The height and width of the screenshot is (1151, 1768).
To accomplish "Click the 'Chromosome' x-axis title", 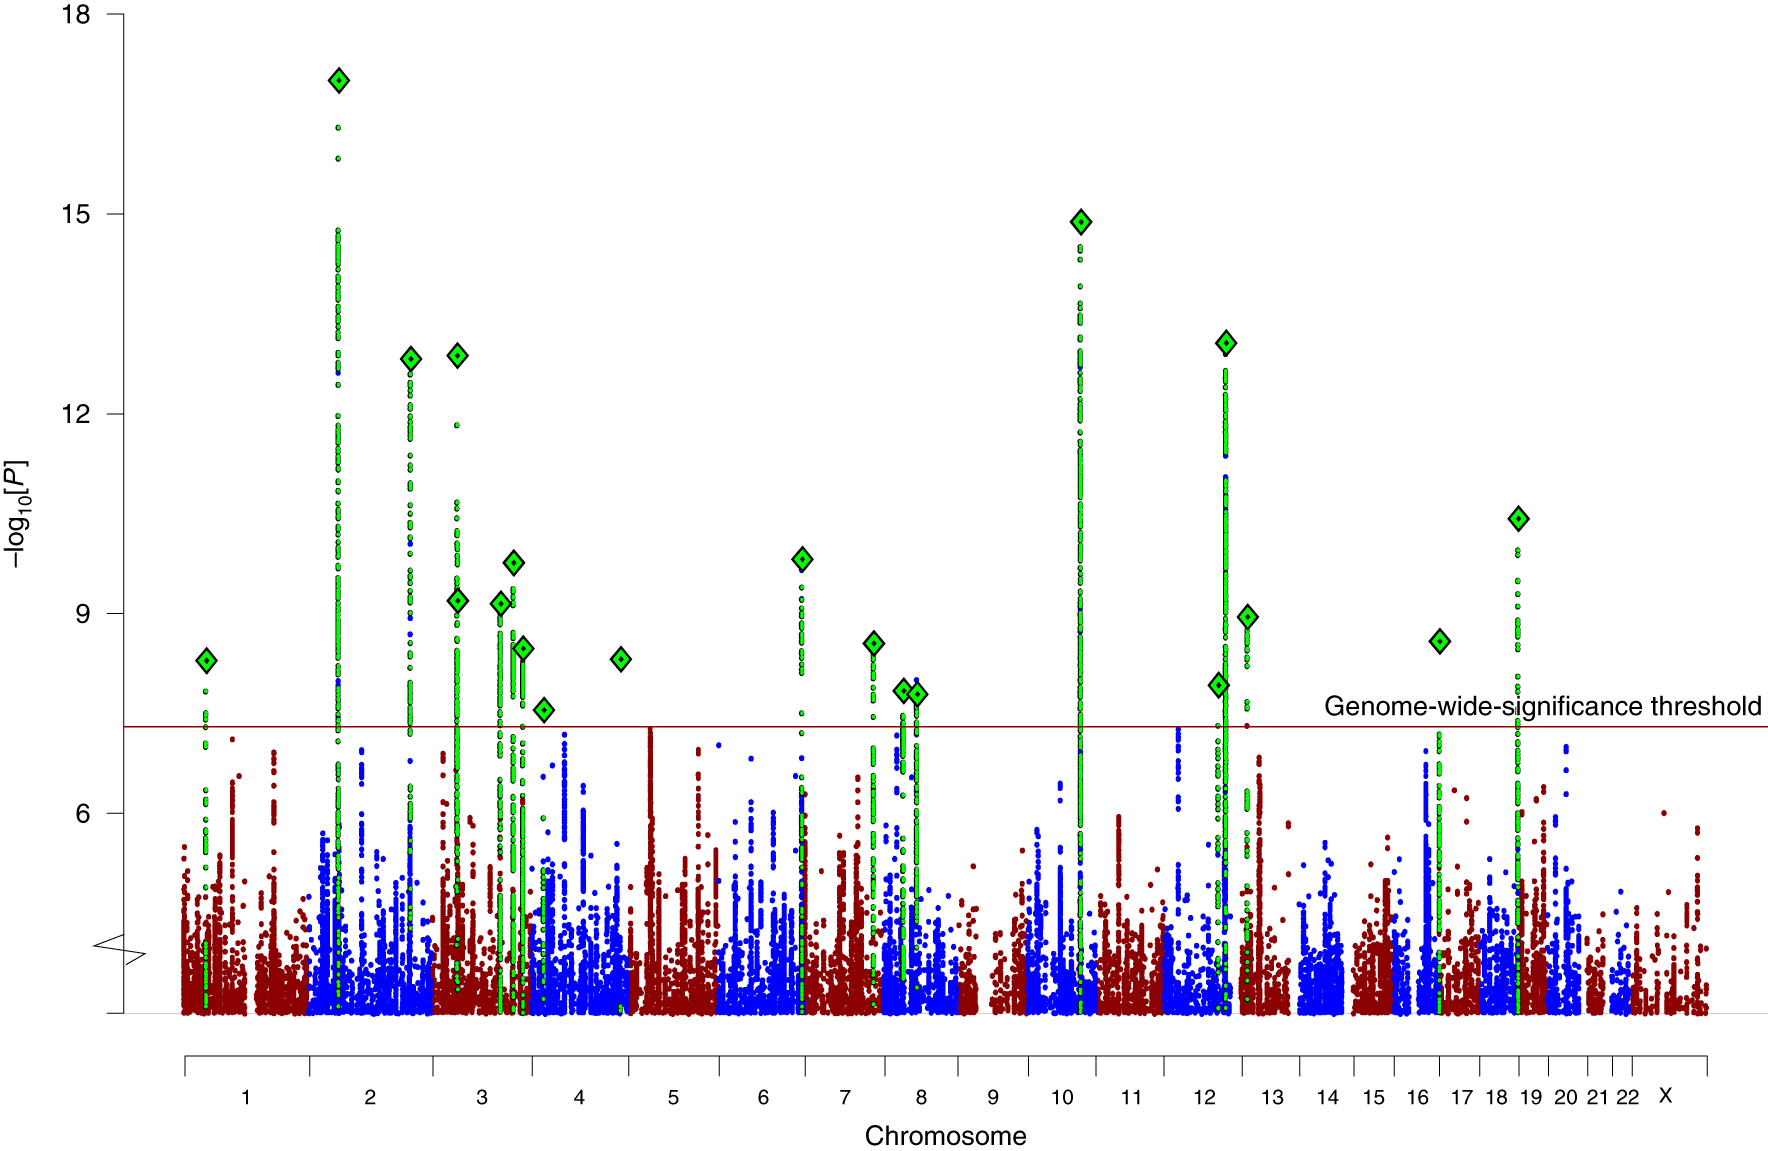I will (x=946, y=1136).
